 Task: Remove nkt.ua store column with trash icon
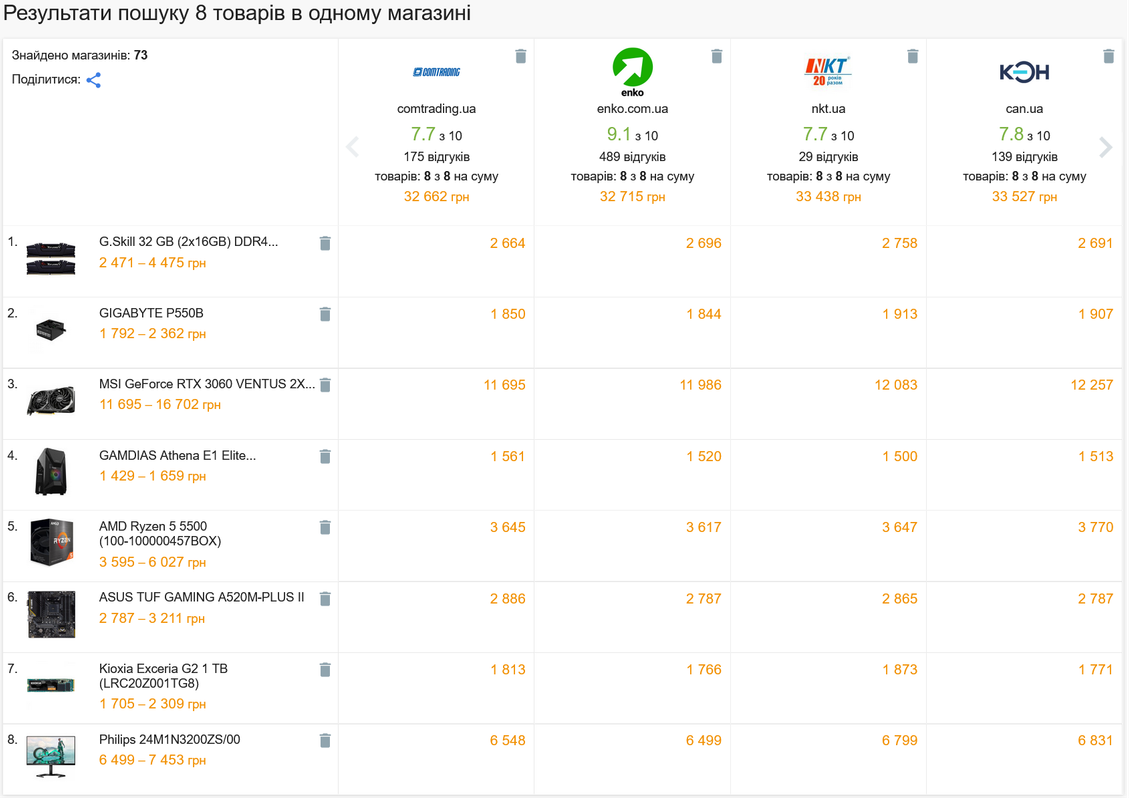(913, 56)
